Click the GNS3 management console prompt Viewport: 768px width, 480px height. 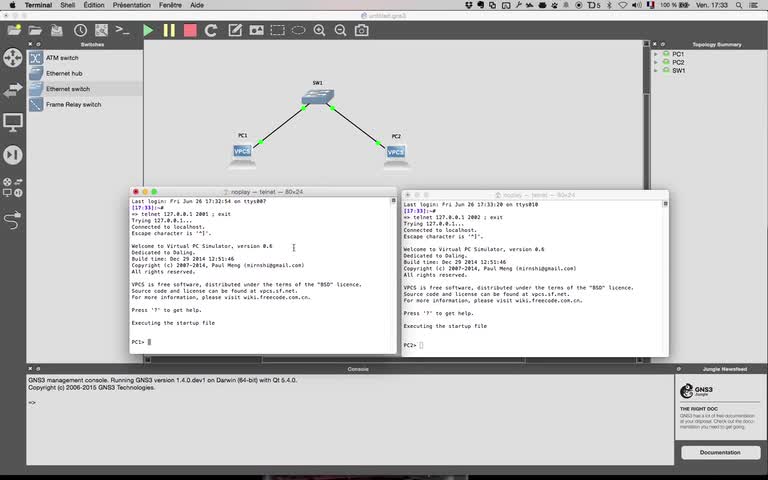(32, 403)
